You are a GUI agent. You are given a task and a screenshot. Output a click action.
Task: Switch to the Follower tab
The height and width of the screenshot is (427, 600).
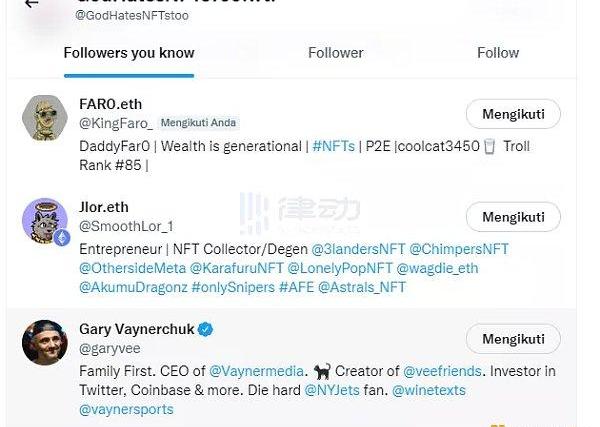click(336, 53)
